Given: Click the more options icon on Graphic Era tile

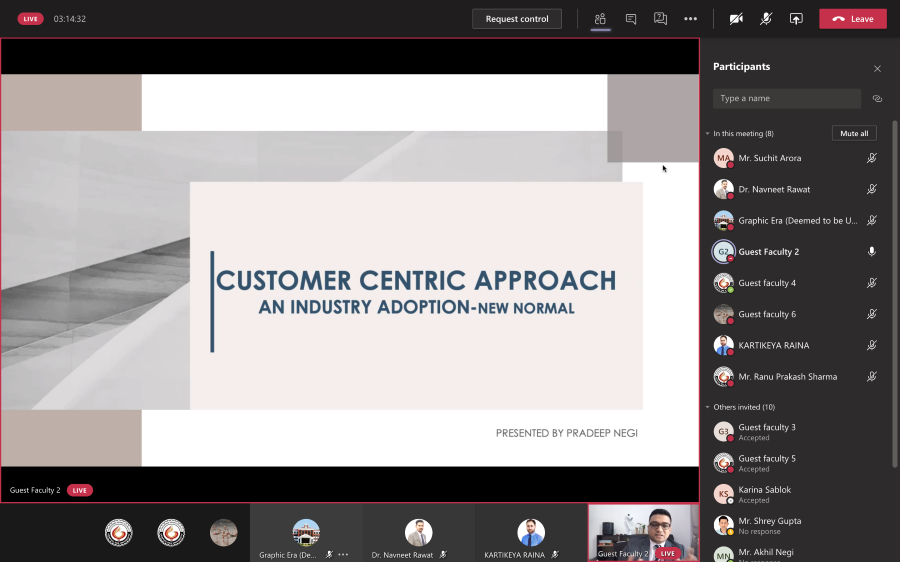Looking at the screenshot, I should pos(343,554).
